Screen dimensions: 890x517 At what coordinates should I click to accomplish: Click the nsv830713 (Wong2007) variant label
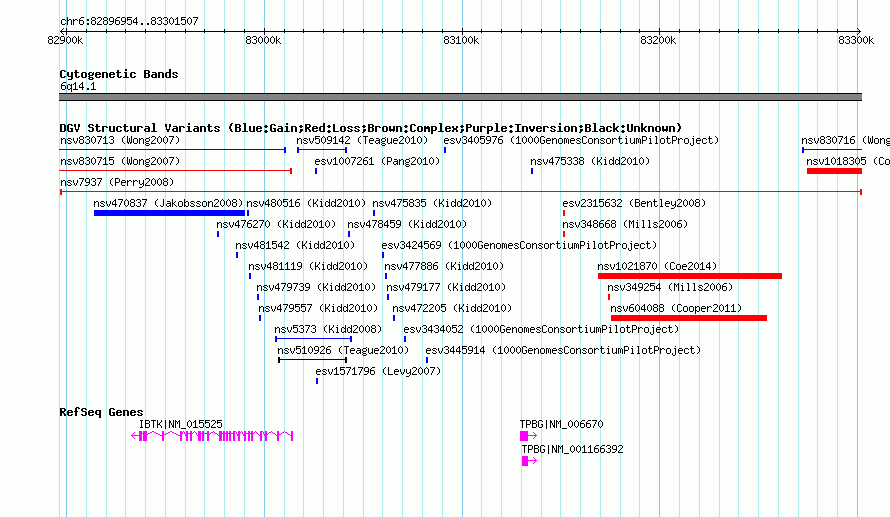[120, 140]
